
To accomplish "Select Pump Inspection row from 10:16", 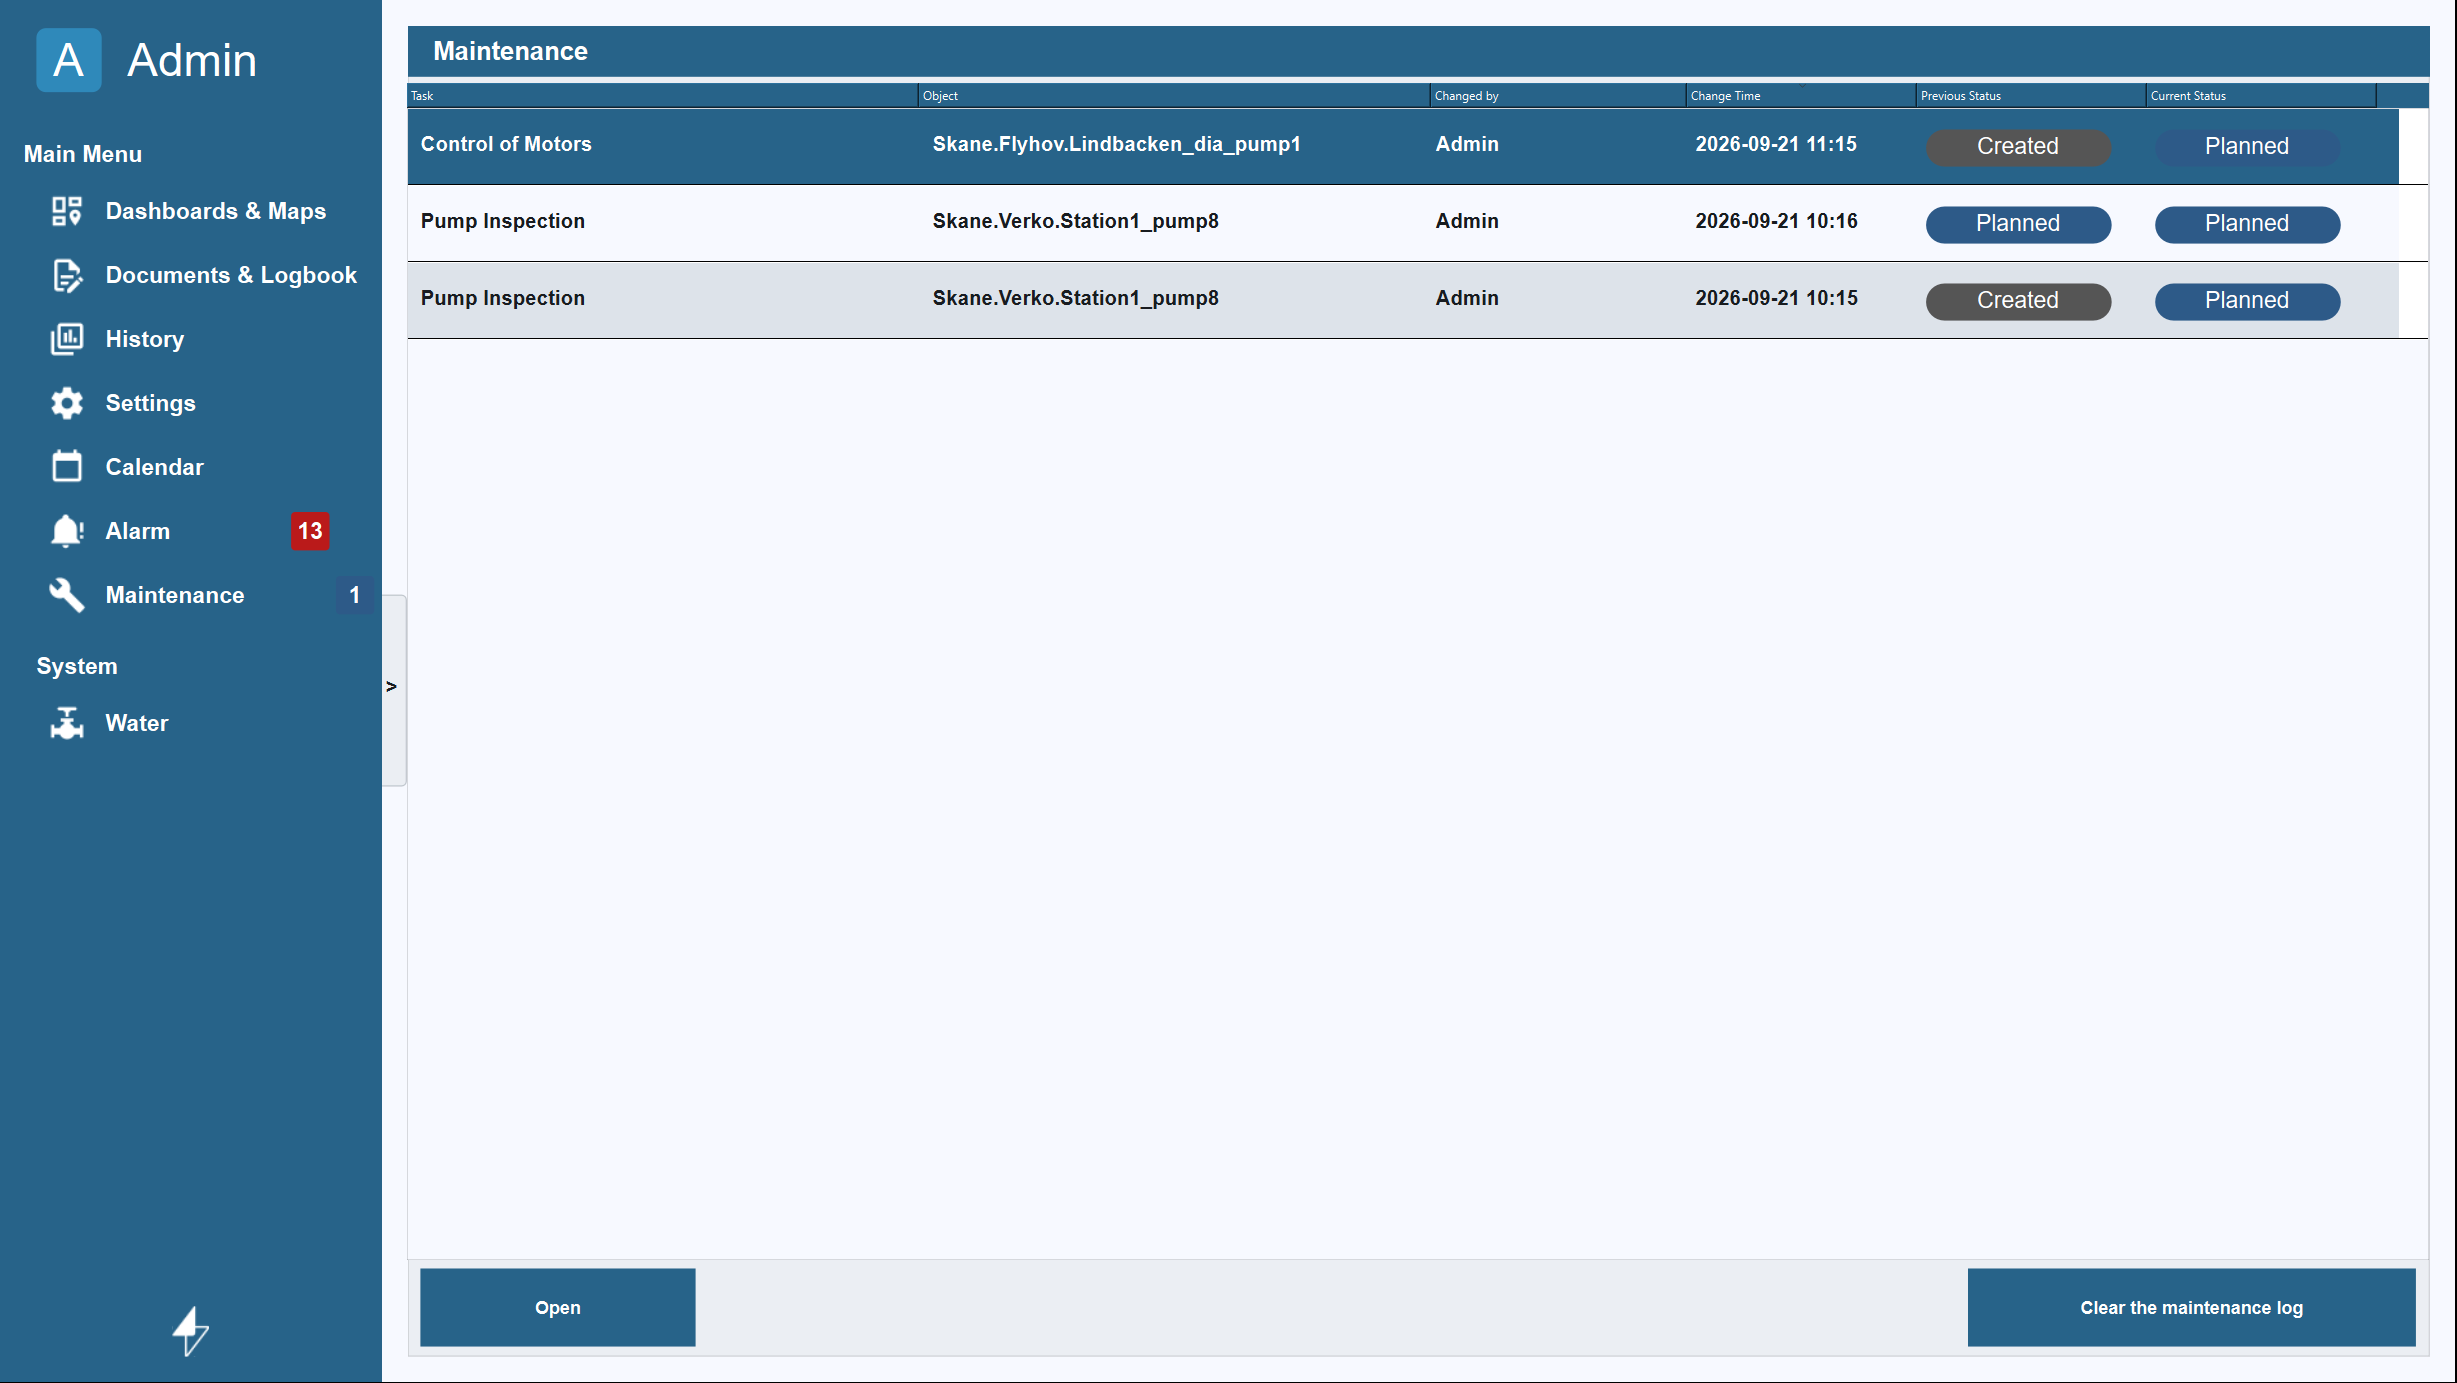I will click(1403, 223).
